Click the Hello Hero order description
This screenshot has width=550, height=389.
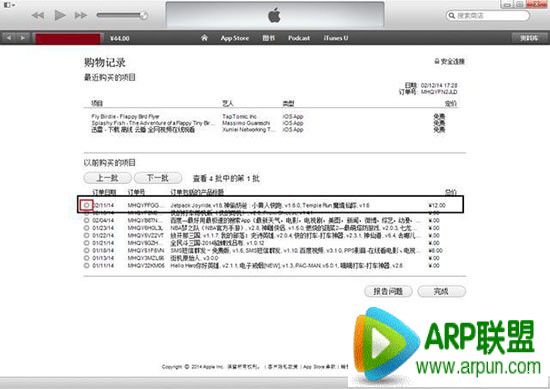tap(287, 266)
